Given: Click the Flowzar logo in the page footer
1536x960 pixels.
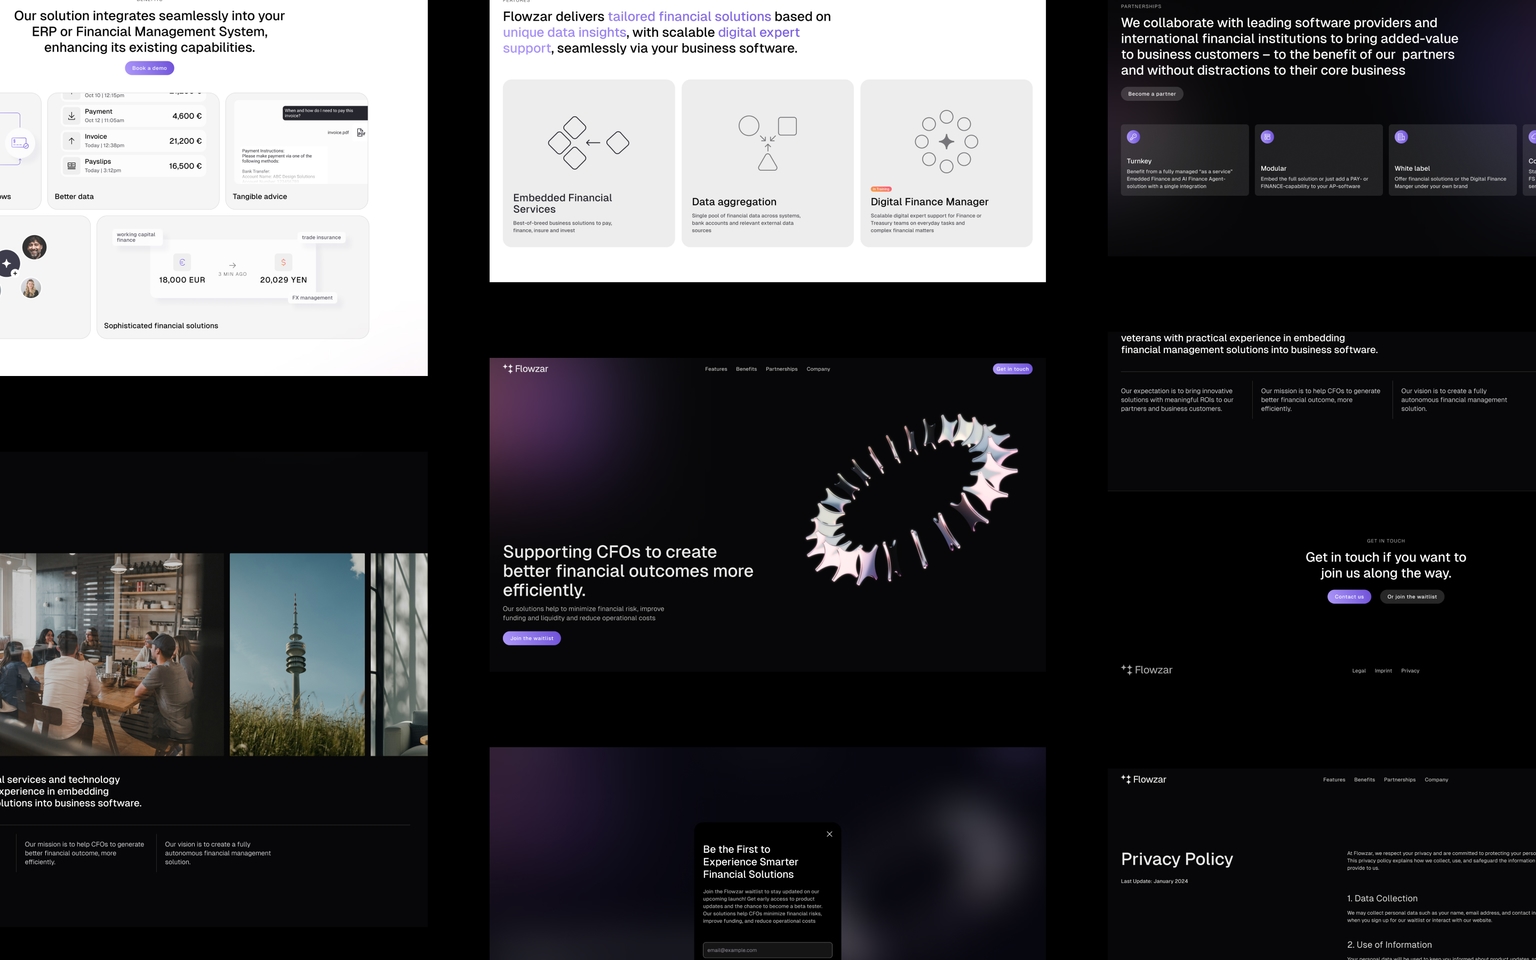Looking at the screenshot, I should pos(1147,670).
